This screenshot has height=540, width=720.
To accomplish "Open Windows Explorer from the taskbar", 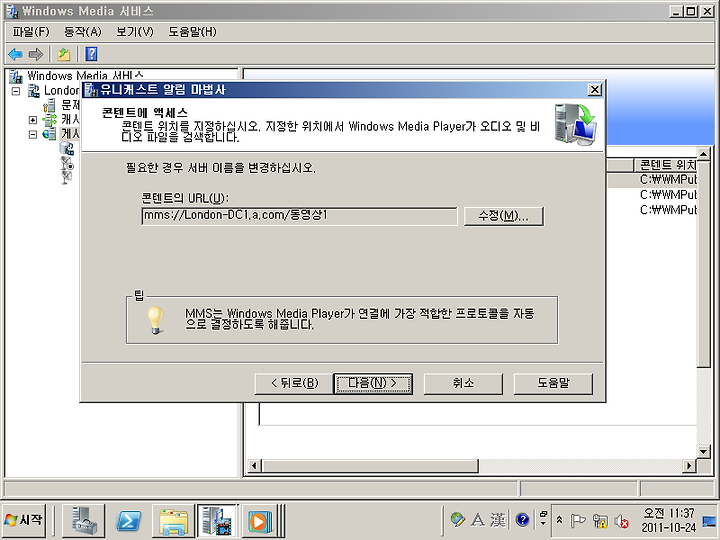I will point(174,521).
